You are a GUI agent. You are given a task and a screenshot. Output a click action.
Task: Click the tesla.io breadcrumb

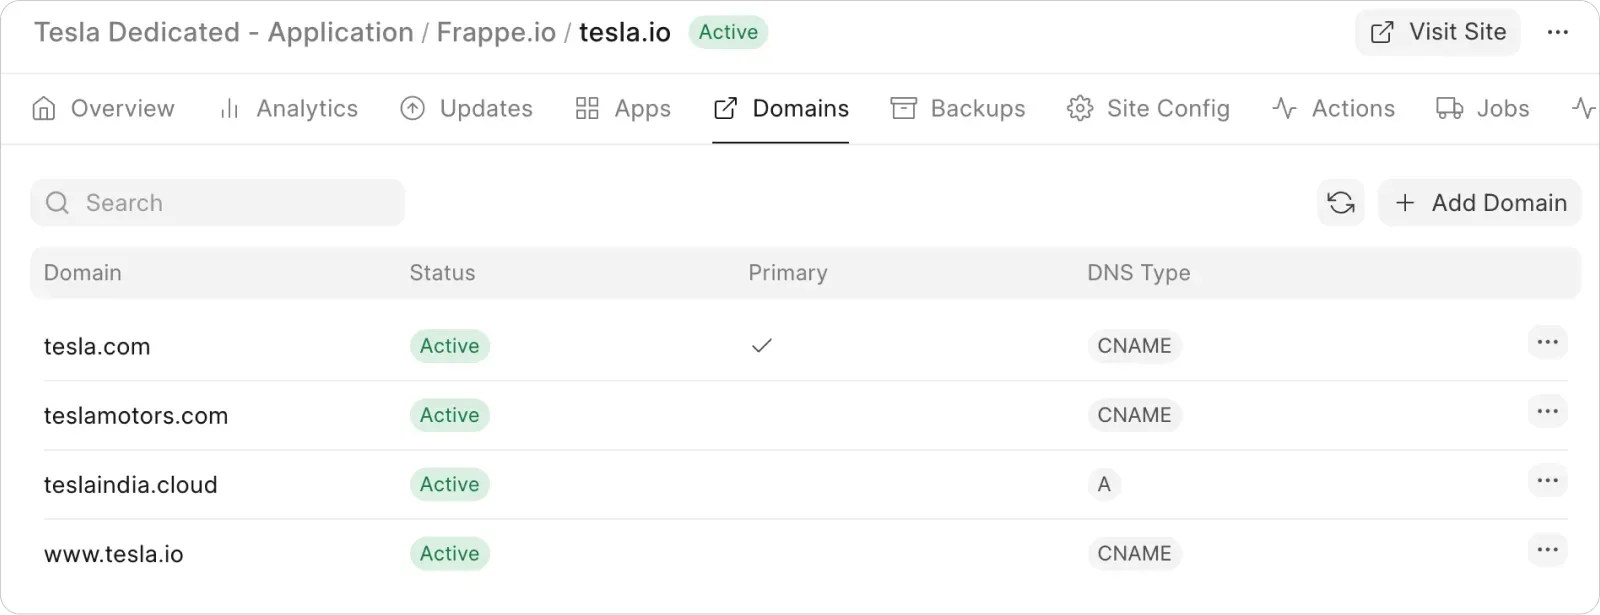625,32
